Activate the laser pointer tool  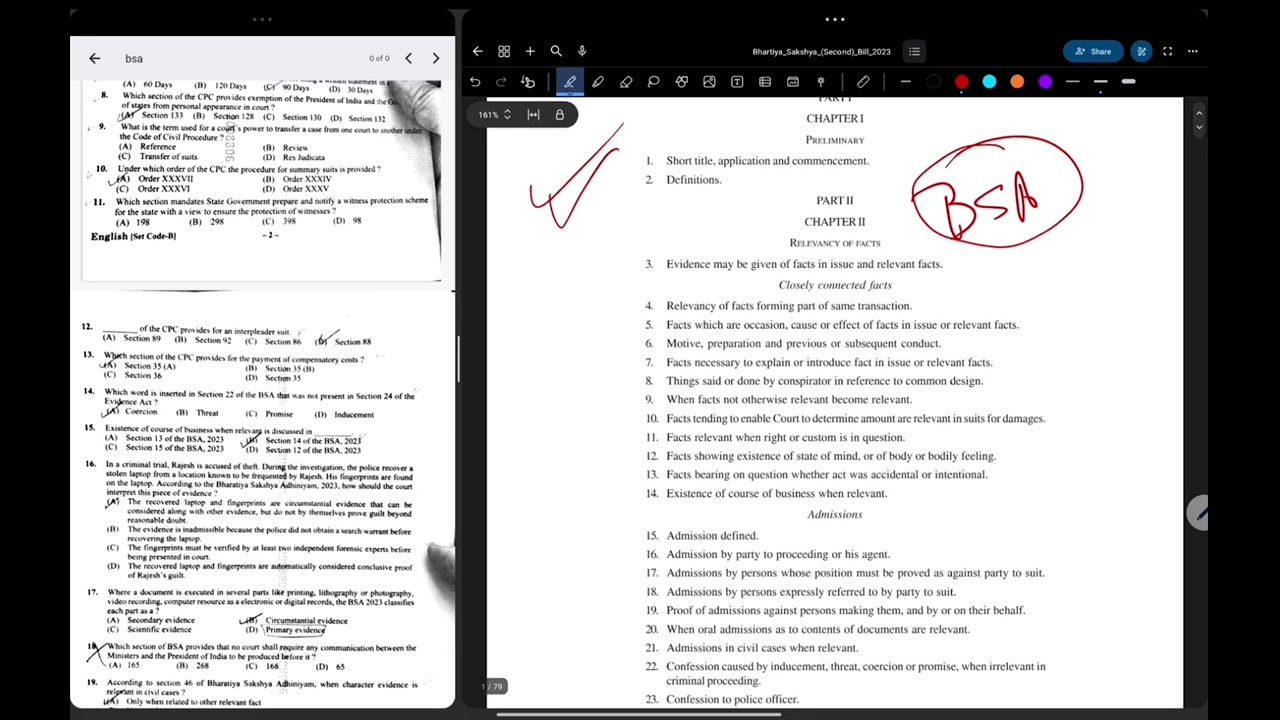click(x=821, y=82)
